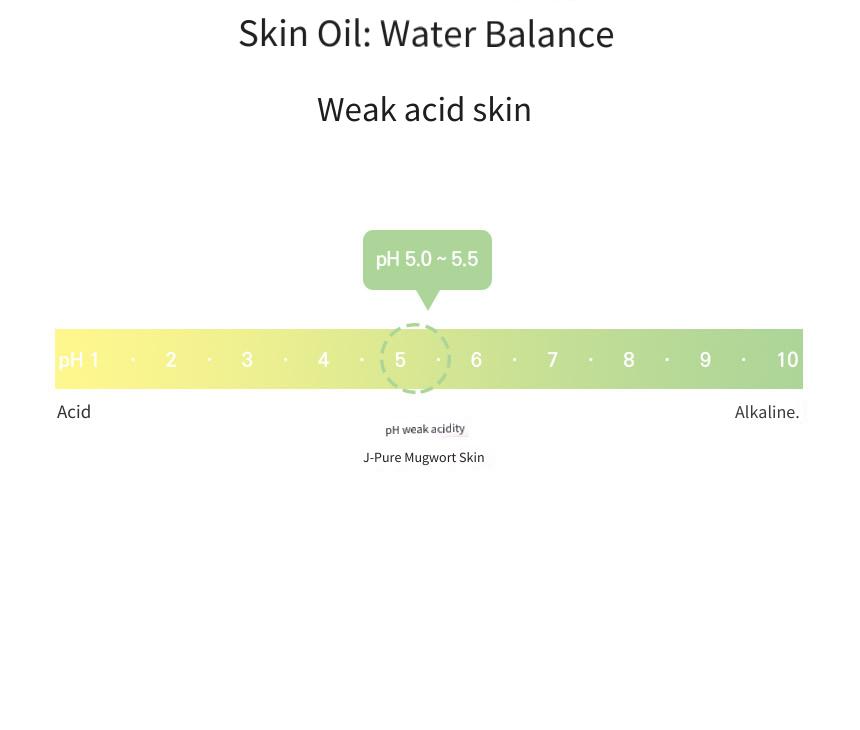860x730 pixels.
Task: Click the 'Skin Oil: Water Balance' heading
Action: click(x=426, y=33)
